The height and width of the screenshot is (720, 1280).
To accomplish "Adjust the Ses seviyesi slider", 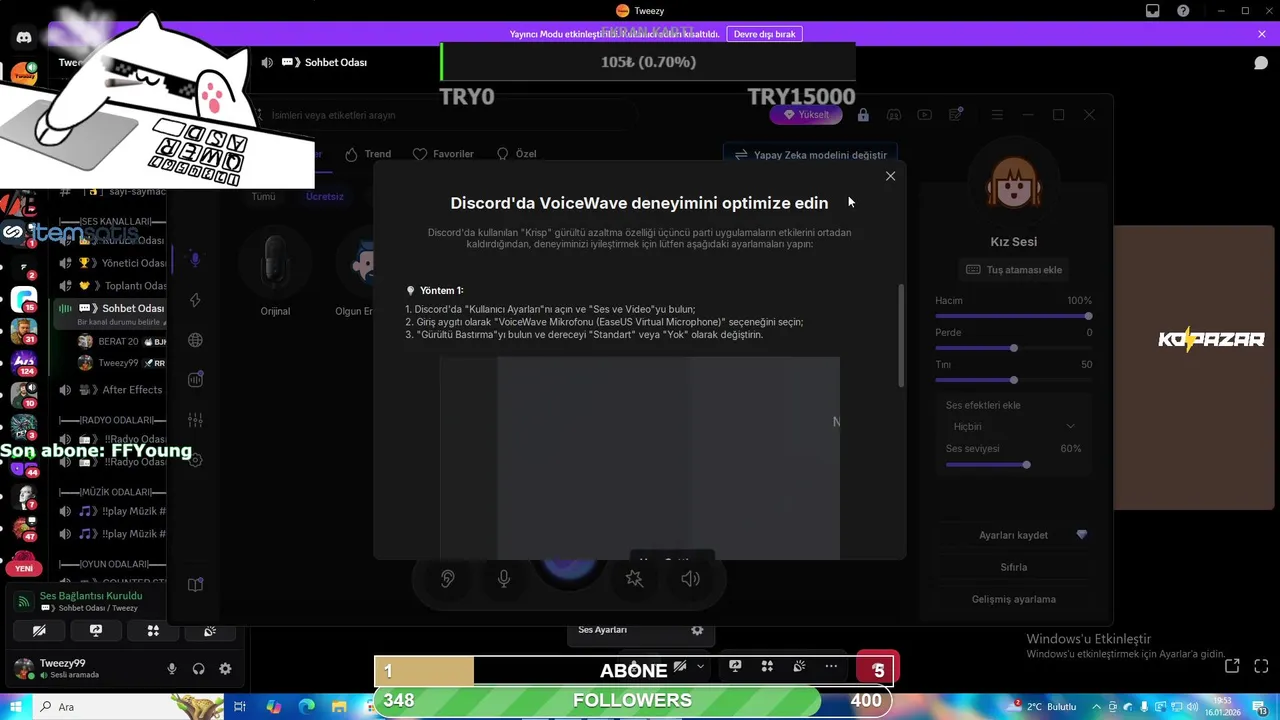I will coord(1014,465).
